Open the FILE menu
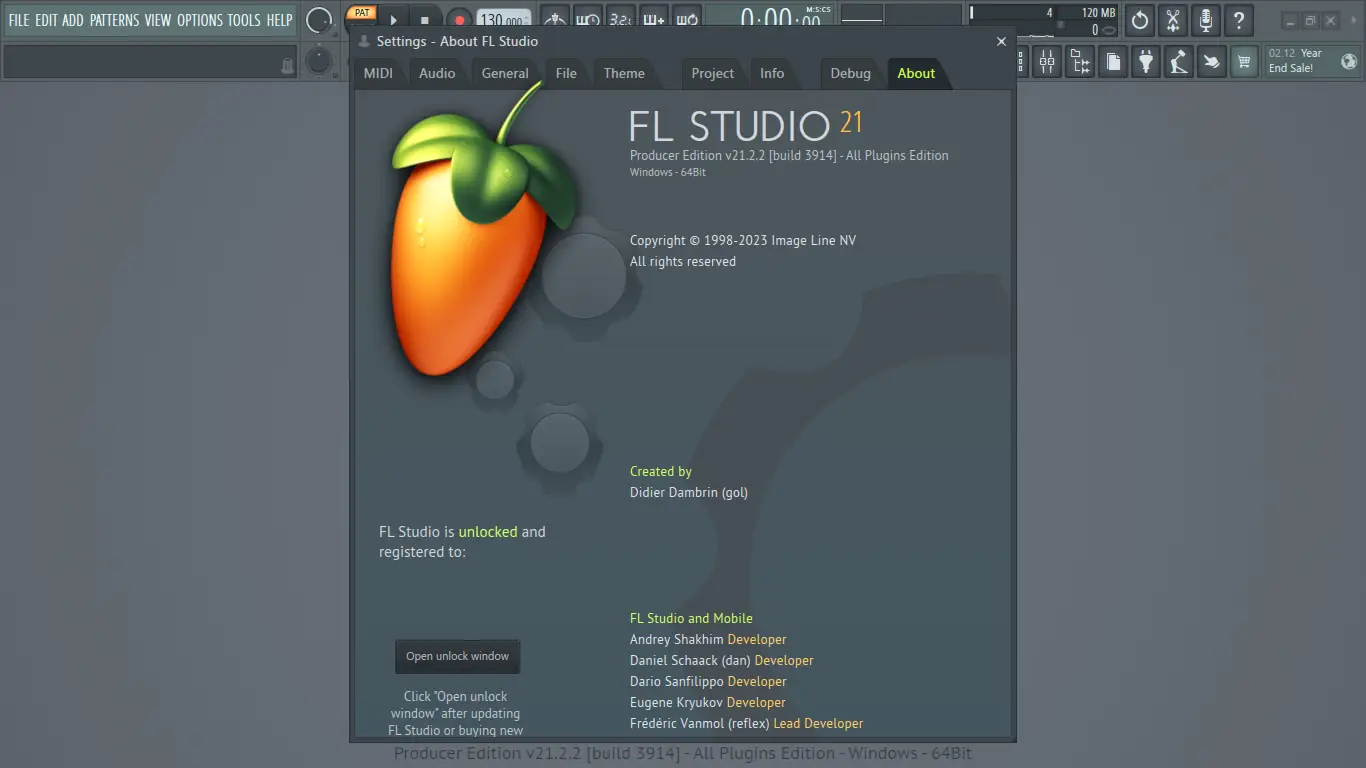Image resolution: width=1366 pixels, height=768 pixels. pos(19,20)
